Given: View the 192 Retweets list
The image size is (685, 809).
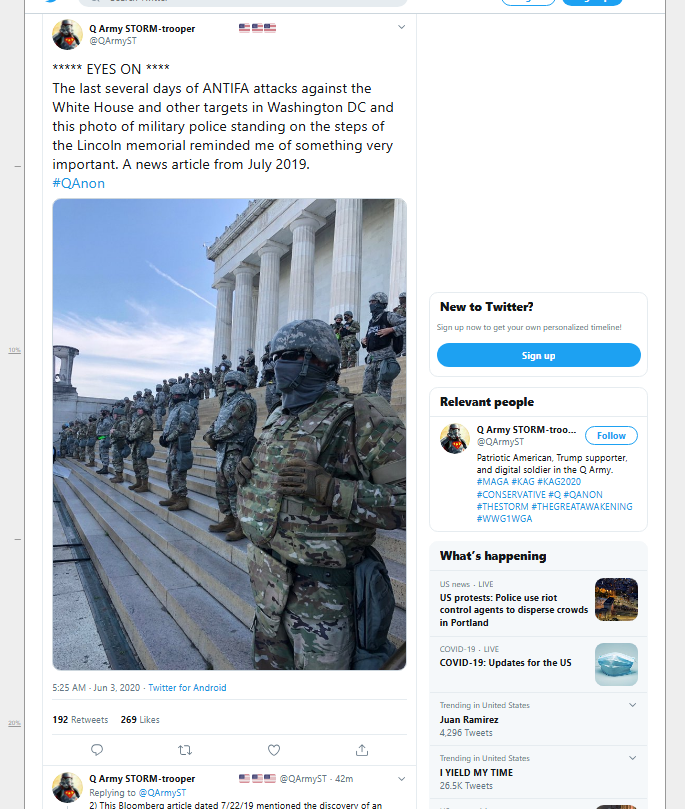Looking at the screenshot, I should 80,719.
